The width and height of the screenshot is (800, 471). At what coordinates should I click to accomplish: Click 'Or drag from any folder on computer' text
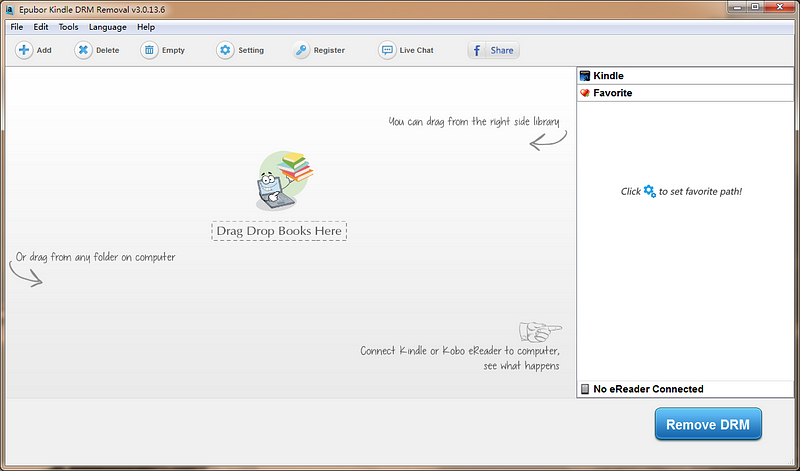tap(95, 257)
